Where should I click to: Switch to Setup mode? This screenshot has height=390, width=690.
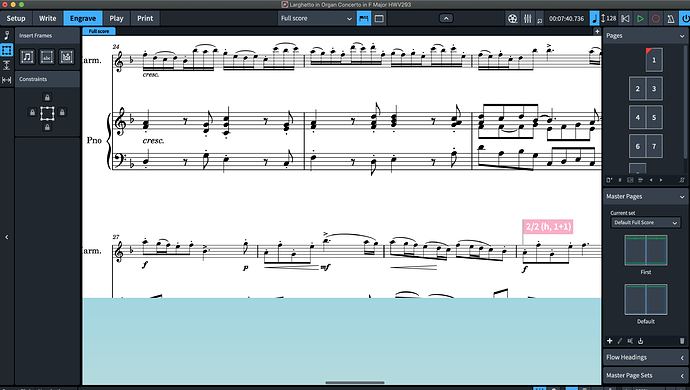point(16,18)
